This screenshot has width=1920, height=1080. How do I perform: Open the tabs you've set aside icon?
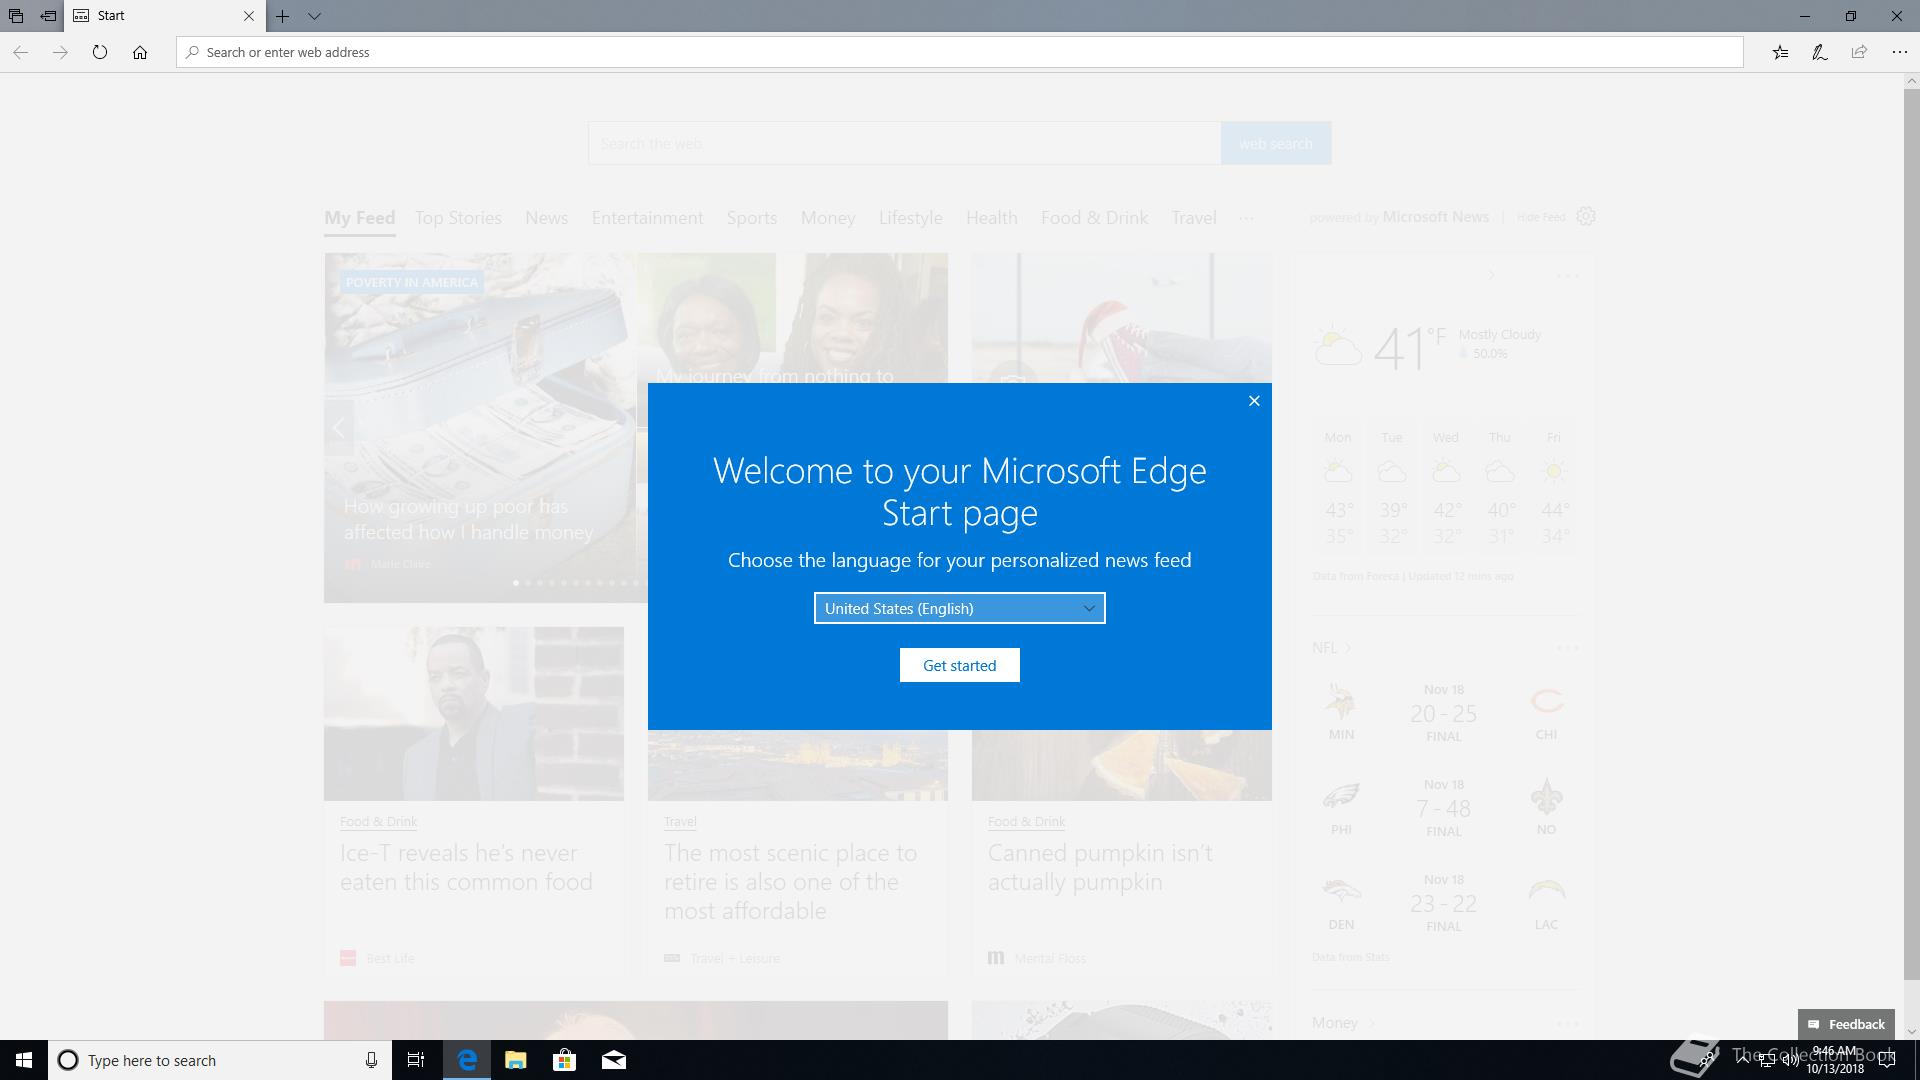pyautogui.click(x=16, y=16)
